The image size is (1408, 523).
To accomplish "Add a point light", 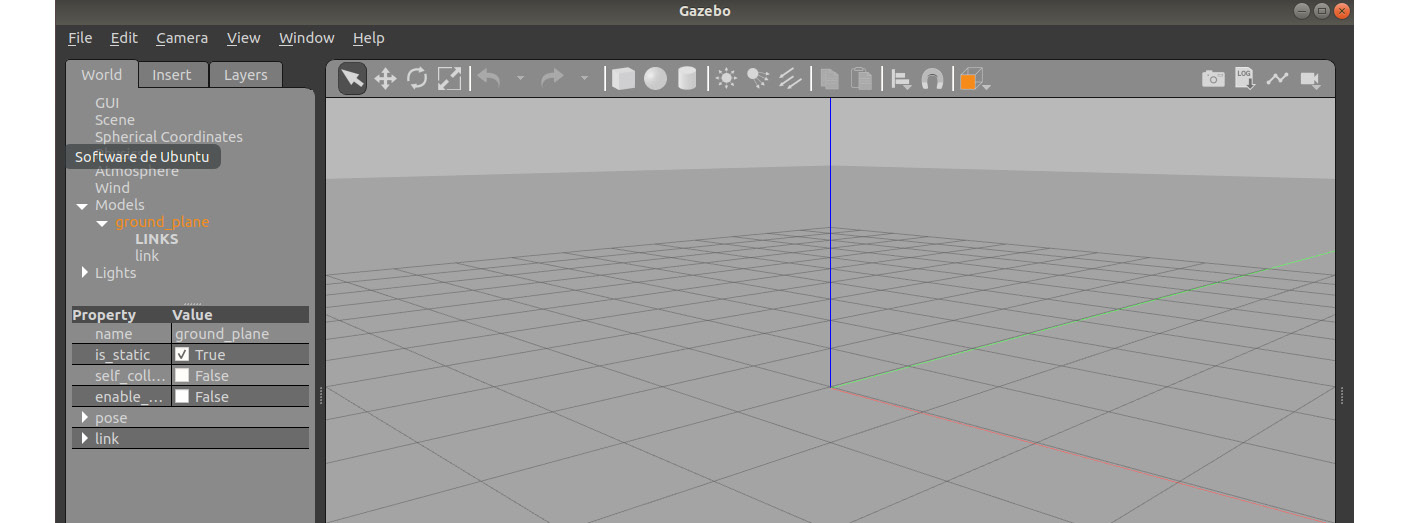I will [x=727, y=78].
